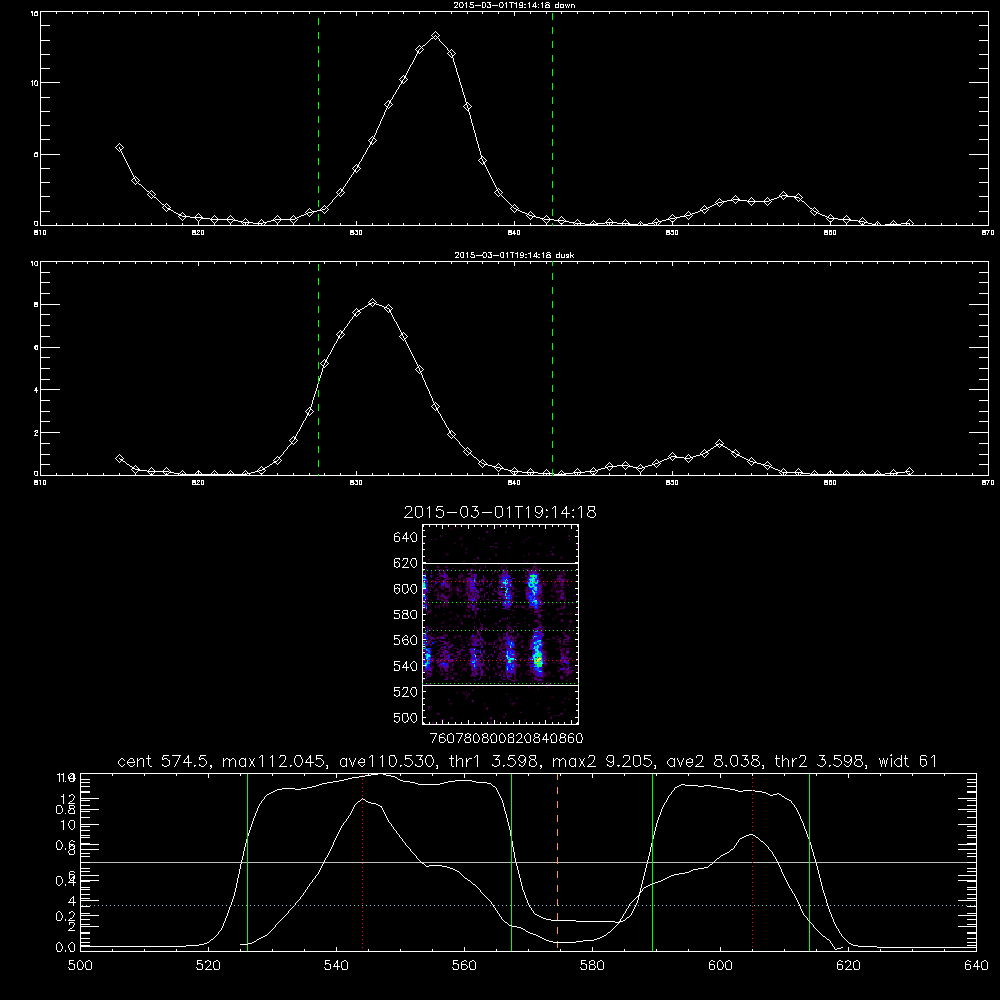Click the 'ave110.530' value in bottom title
The height and width of the screenshot is (1000, 1000).
click(x=392, y=761)
